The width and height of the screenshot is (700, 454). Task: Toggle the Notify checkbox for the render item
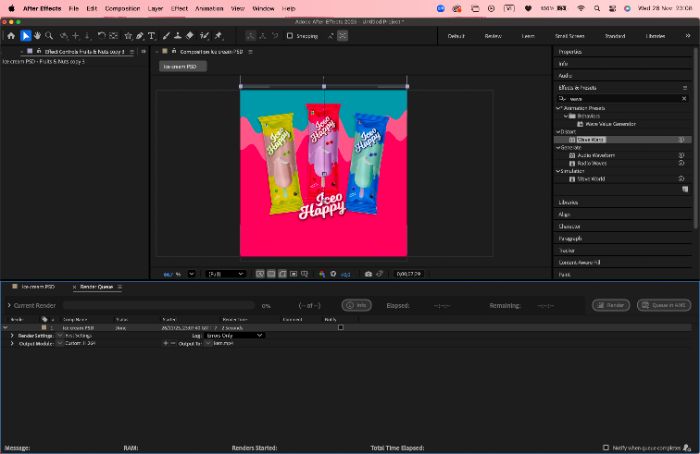341,327
